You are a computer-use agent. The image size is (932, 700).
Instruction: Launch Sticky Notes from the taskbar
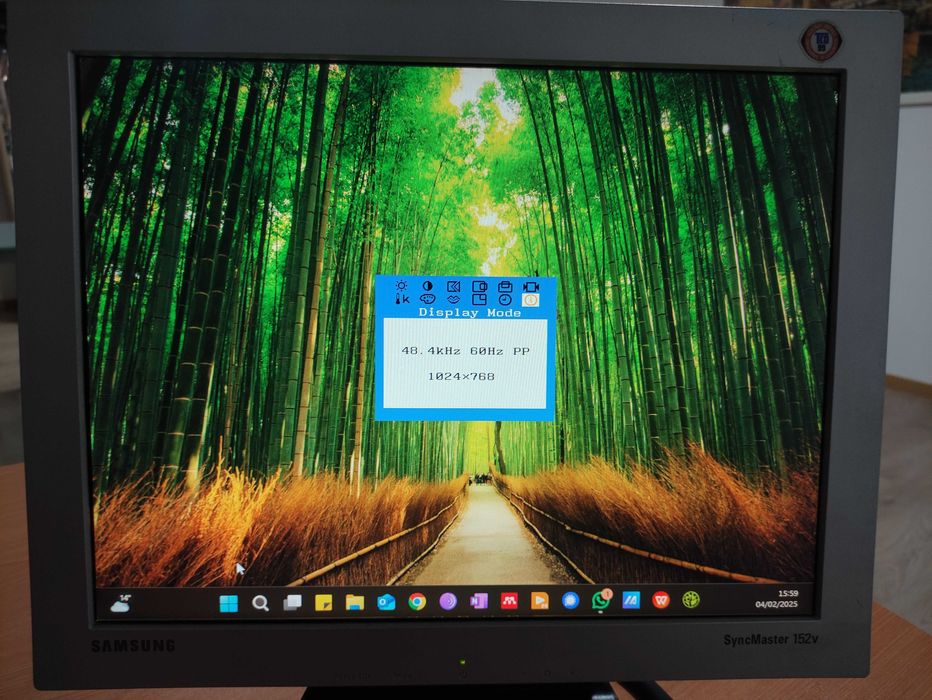coord(323,603)
